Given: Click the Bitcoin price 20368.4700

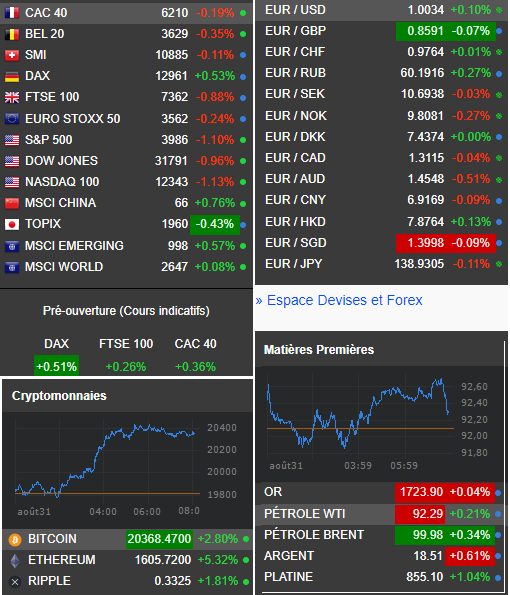Looking at the screenshot, I should [x=159, y=539].
